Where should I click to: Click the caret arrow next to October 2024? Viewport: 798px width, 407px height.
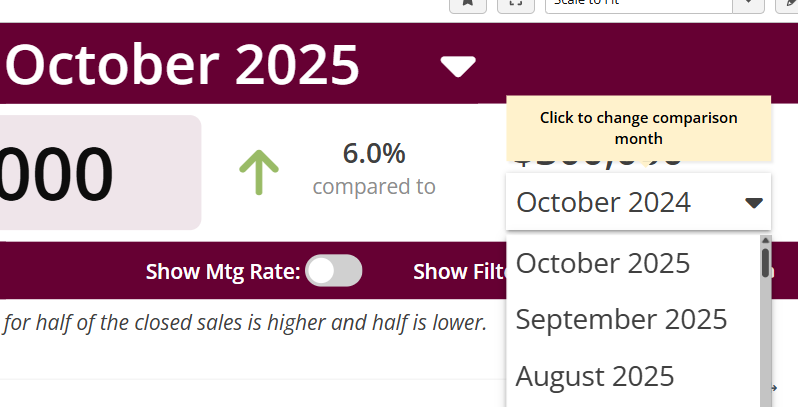click(754, 203)
